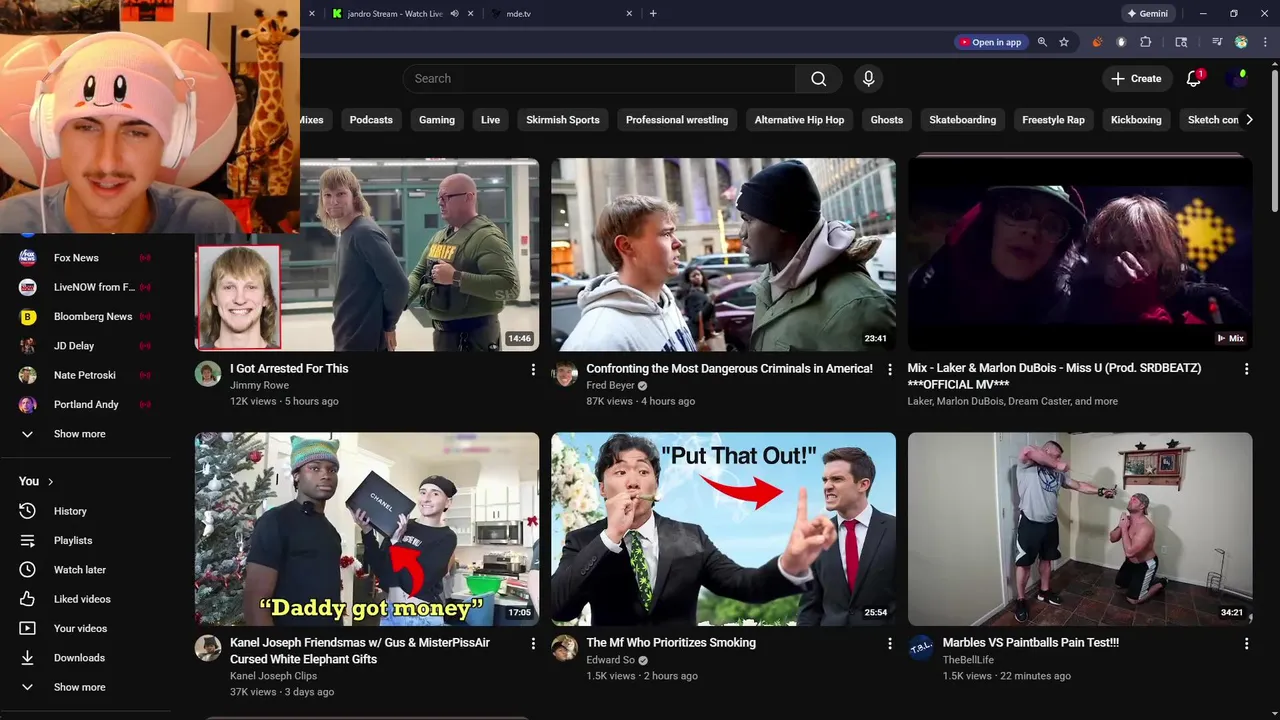Open the media controls music icon
Image resolution: width=1280 pixels, height=720 pixels.
coord(1217,42)
